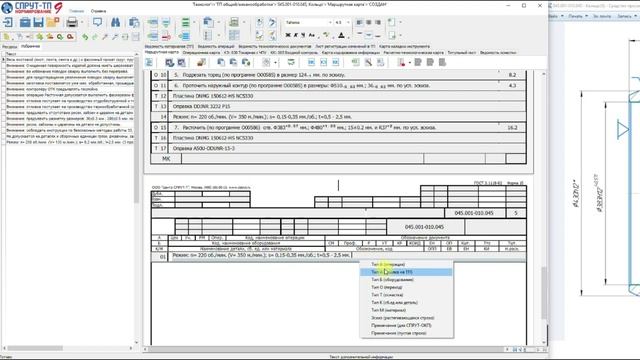
Task: Choose Тип Т (оснастка) from context menu
Action: [406, 295]
